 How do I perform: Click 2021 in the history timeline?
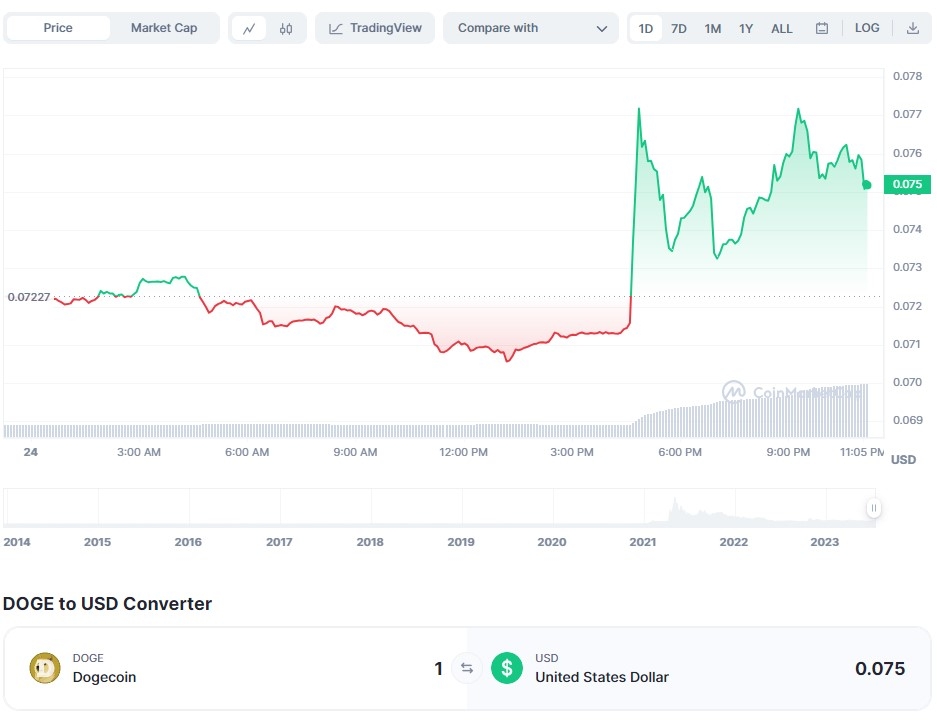click(642, 542)
